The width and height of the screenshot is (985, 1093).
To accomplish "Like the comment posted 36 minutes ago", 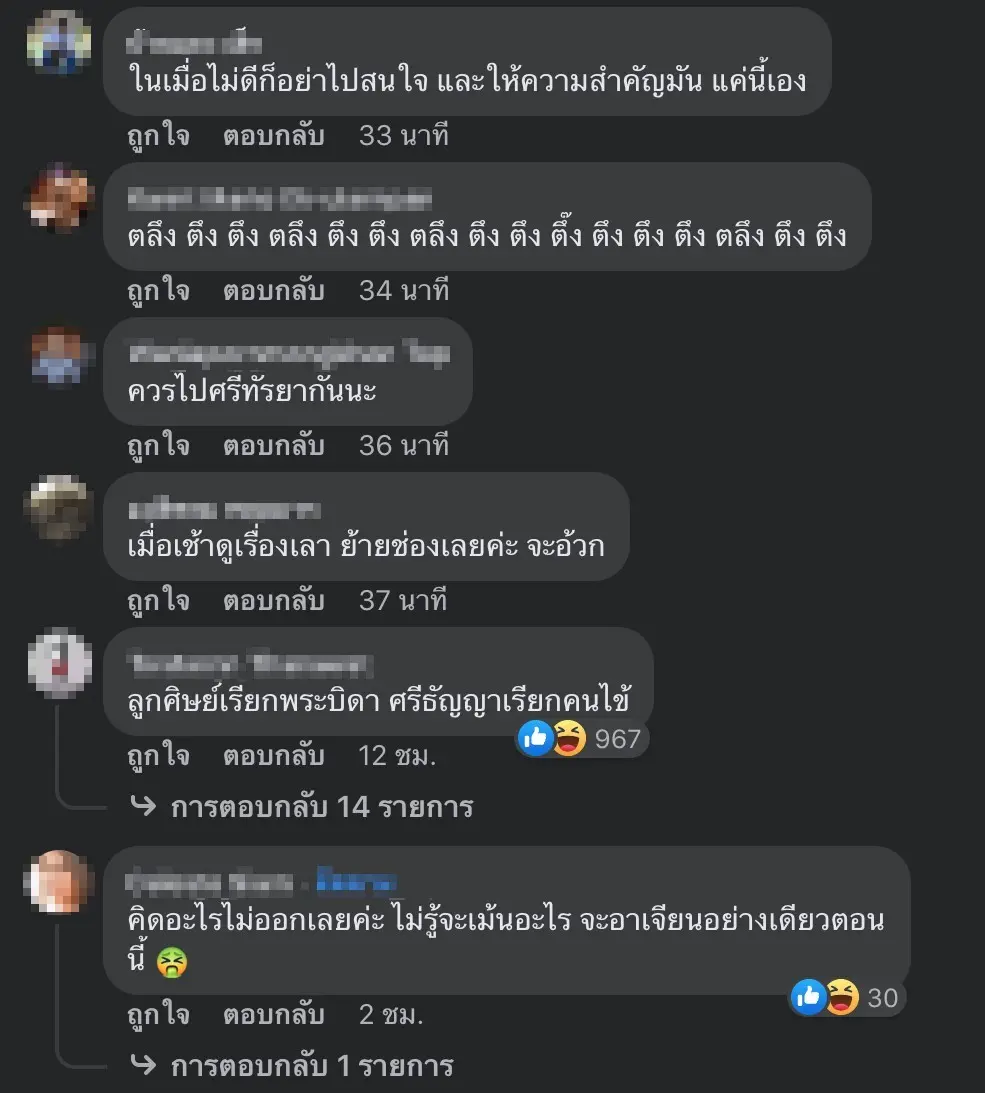I will [158, 445].
